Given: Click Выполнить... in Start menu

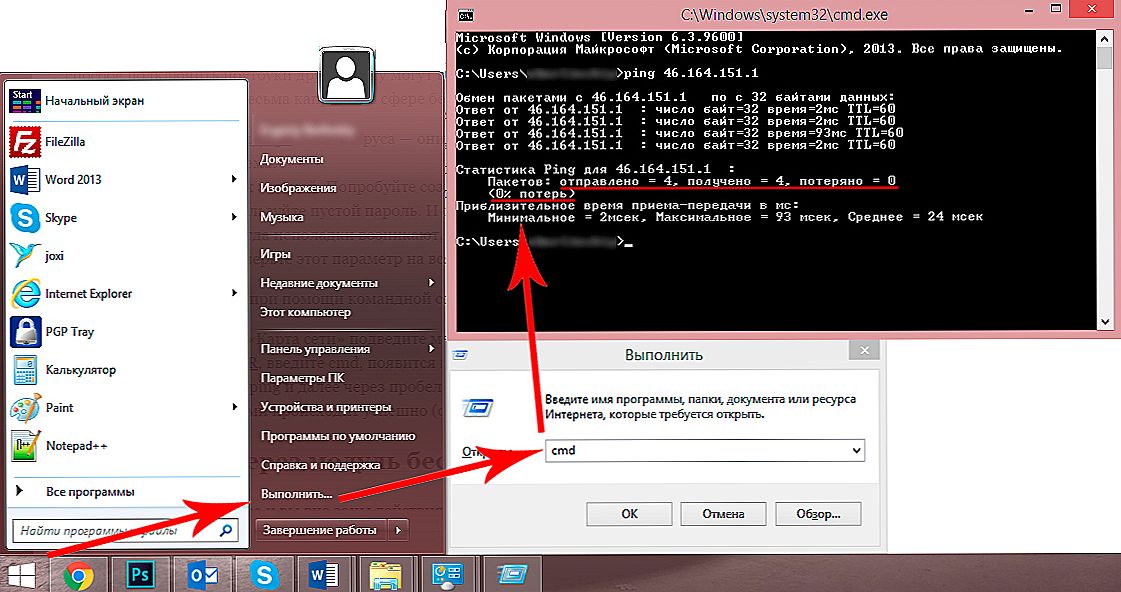Looking at the screenshot, I should point(297,493).
